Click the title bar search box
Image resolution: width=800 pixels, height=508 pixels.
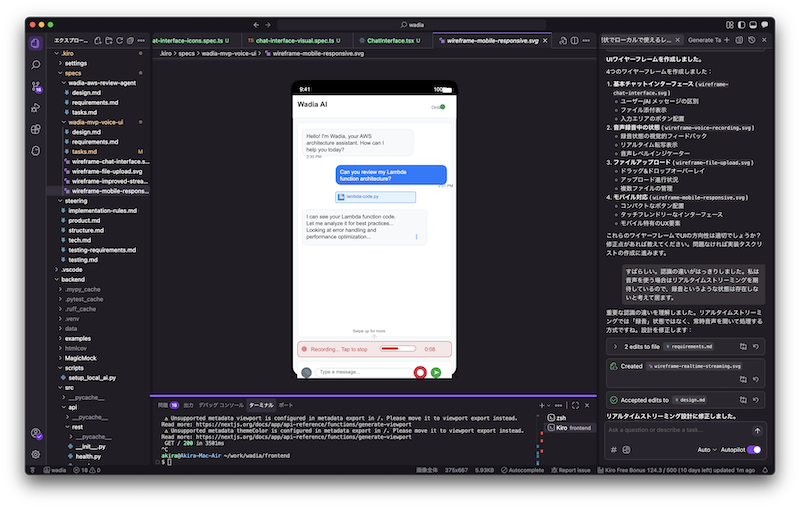tap(412, 24)
